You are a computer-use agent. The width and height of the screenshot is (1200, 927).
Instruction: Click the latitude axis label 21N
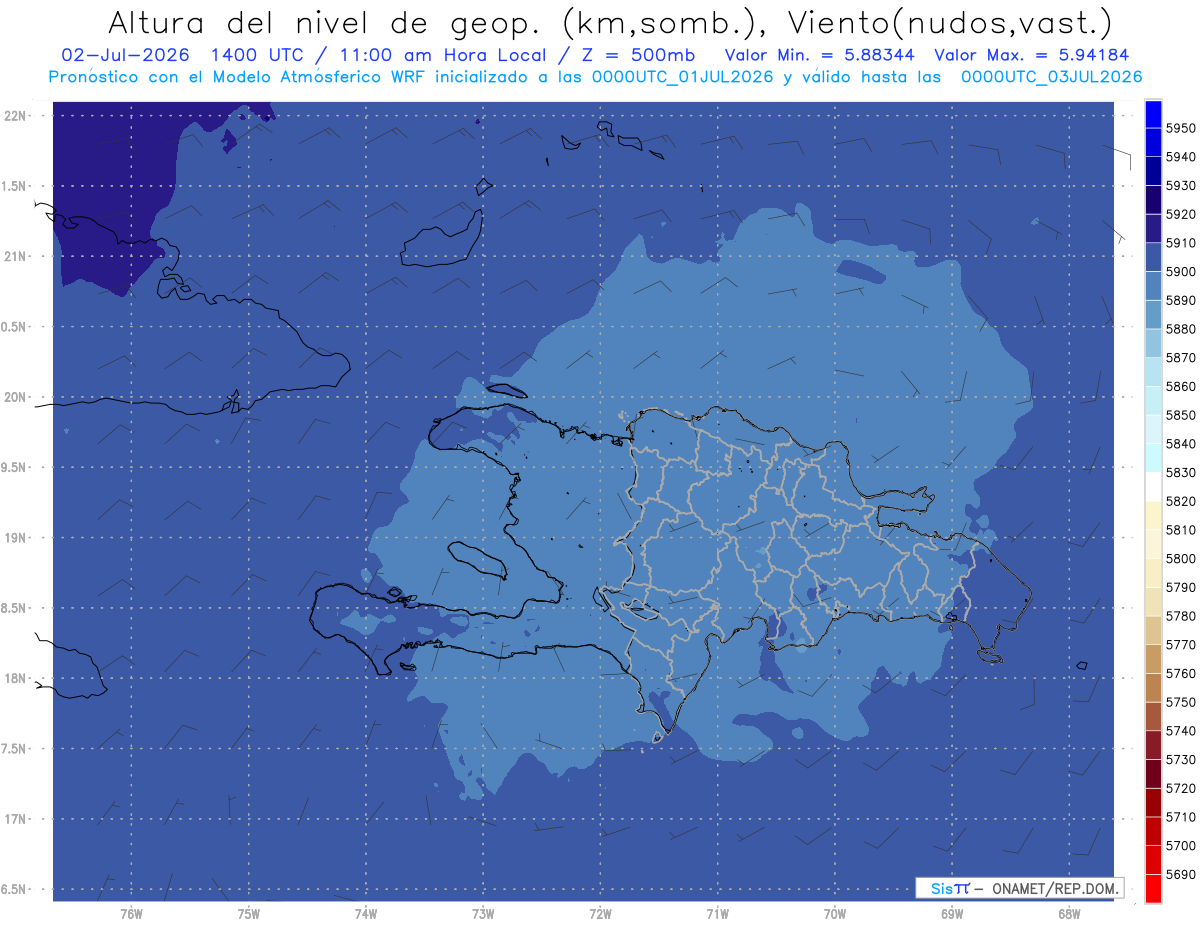click(x=16, y=257)
